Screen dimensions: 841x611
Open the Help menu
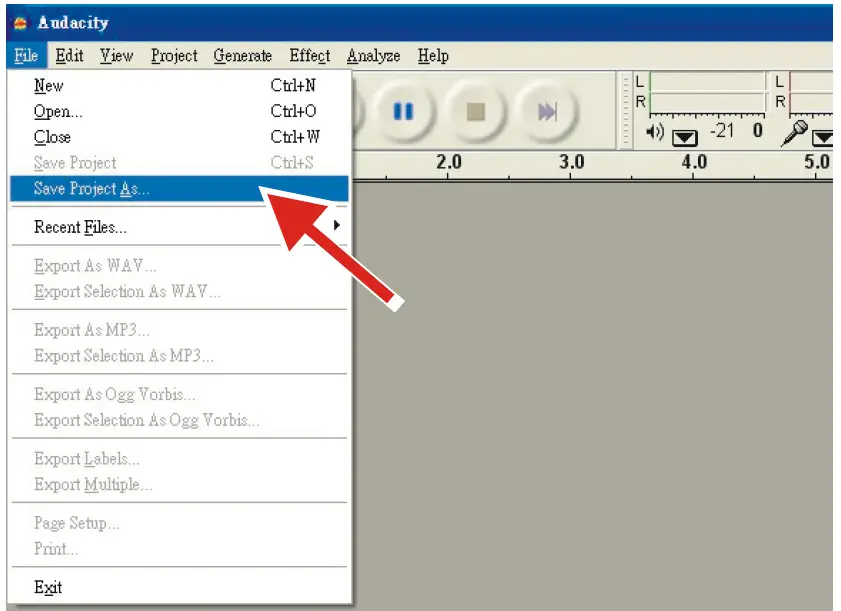click(x=433, y=56)
